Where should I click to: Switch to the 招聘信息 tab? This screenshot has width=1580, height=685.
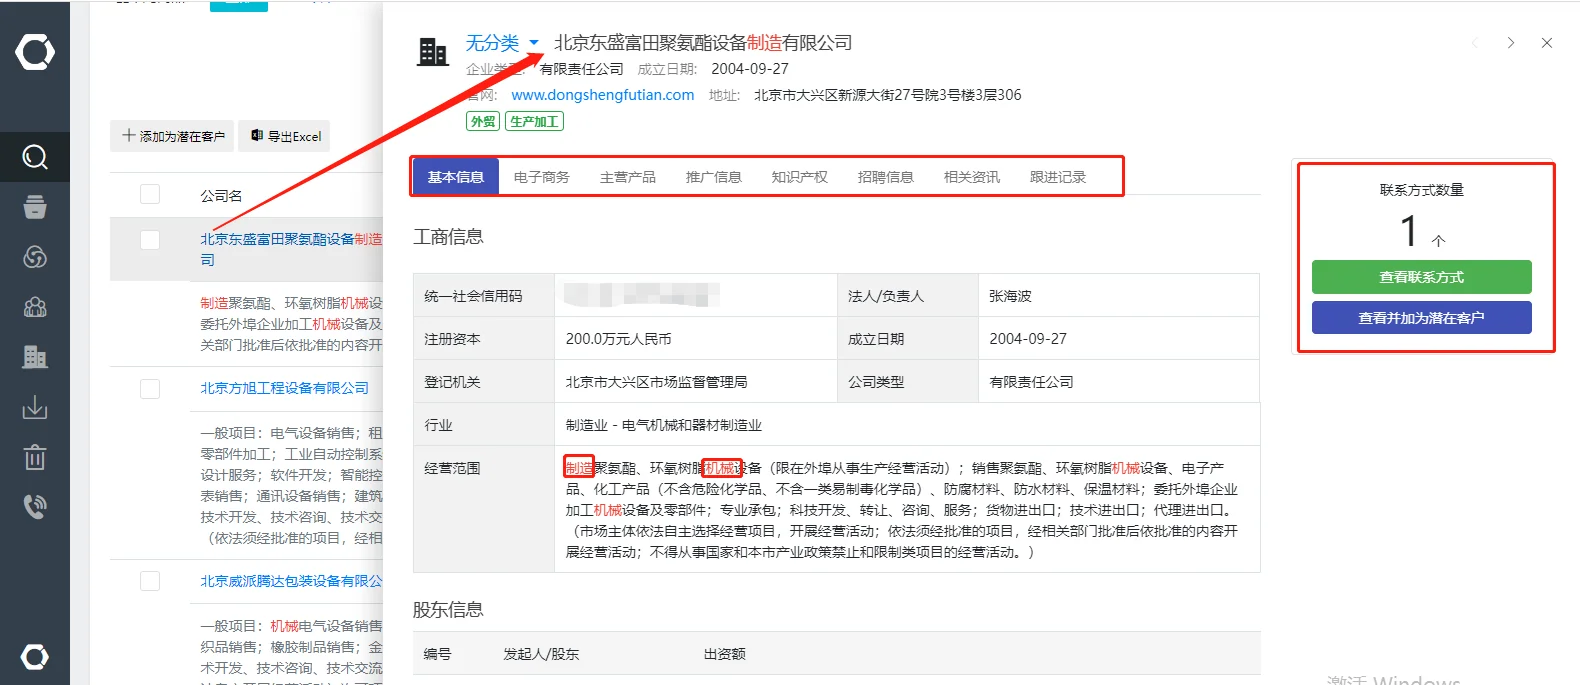point(886,177)
